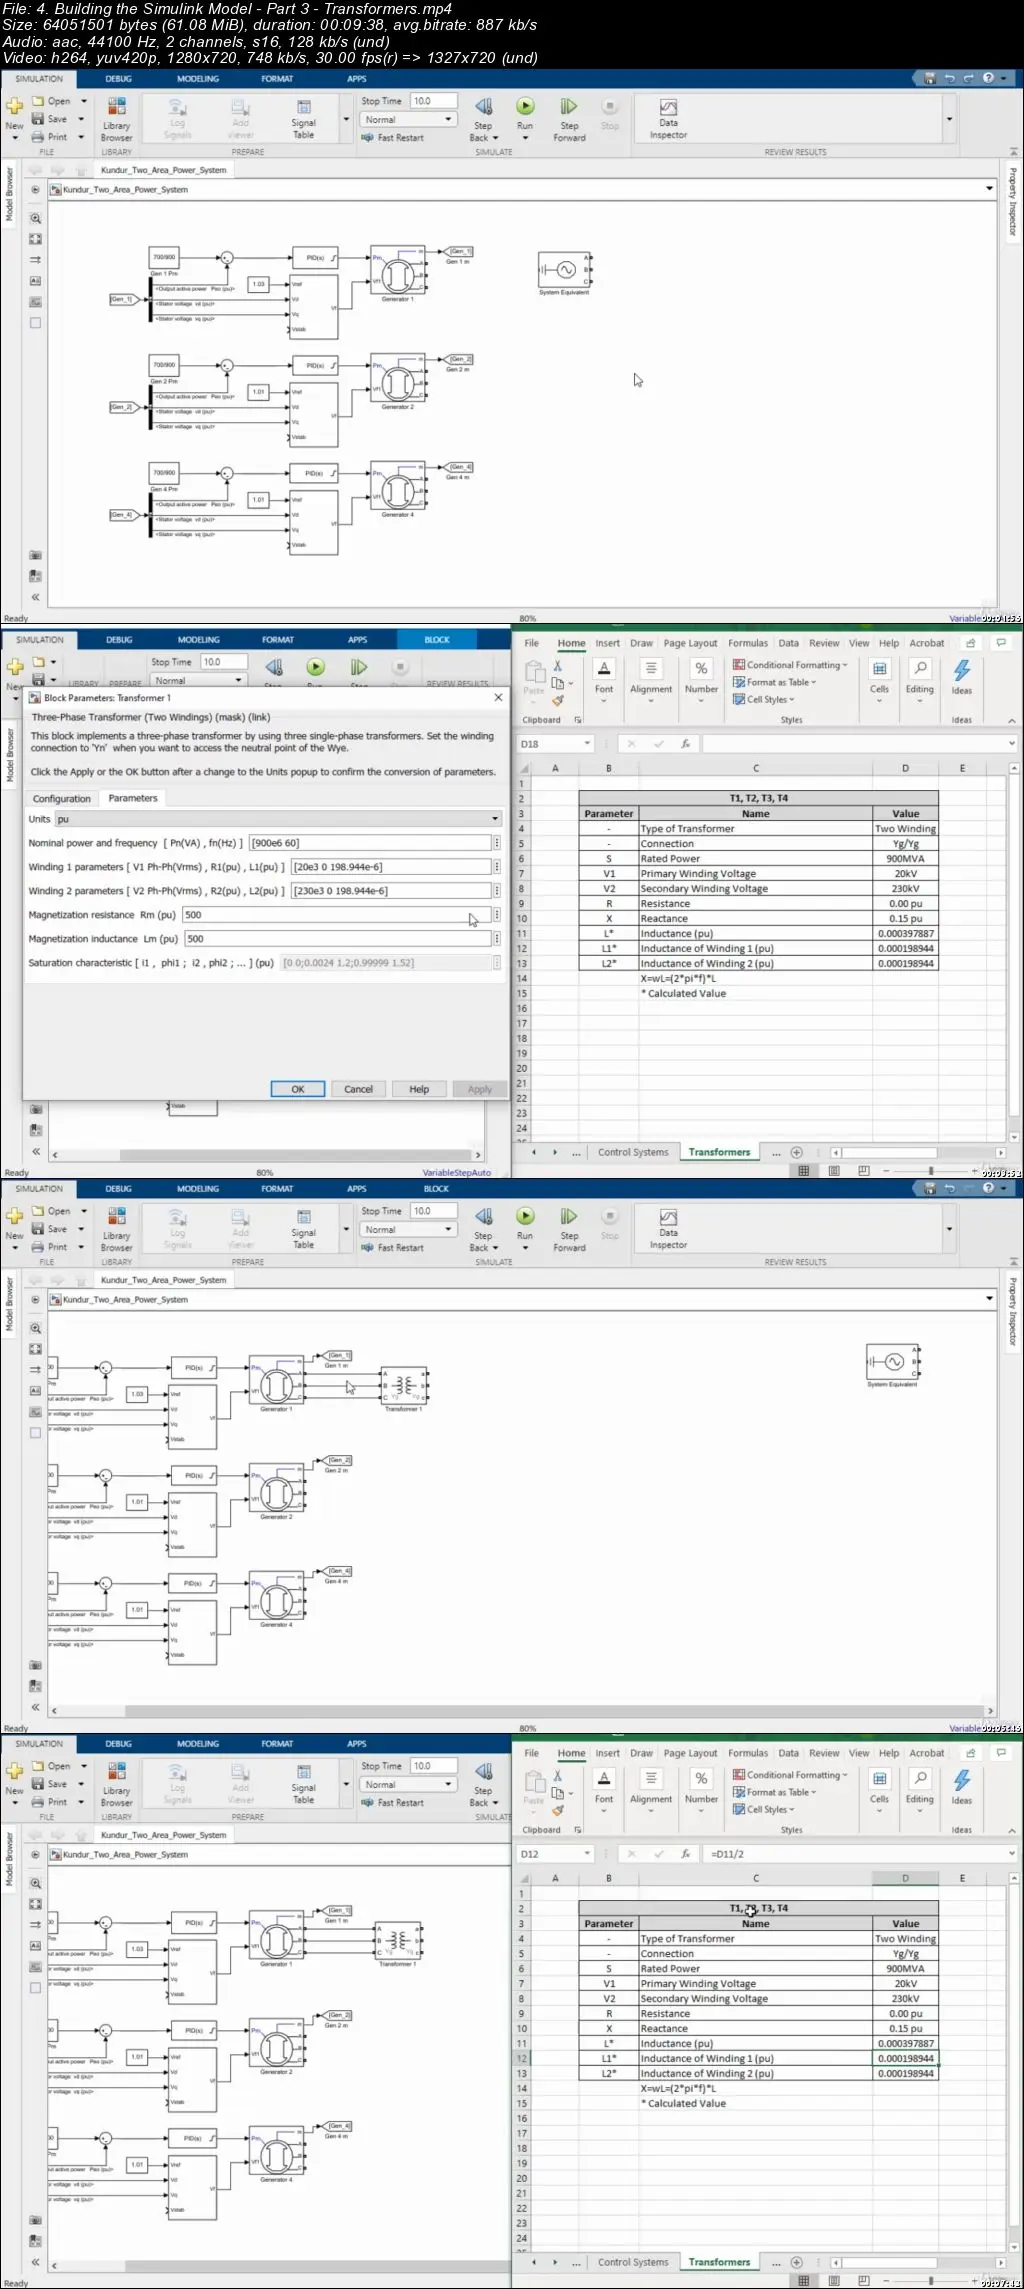Image resolution: width=1024 pixels, height=2289 pixels.
Task: Add a new sheet in second-frame Excel
Action: point(797,1152)
